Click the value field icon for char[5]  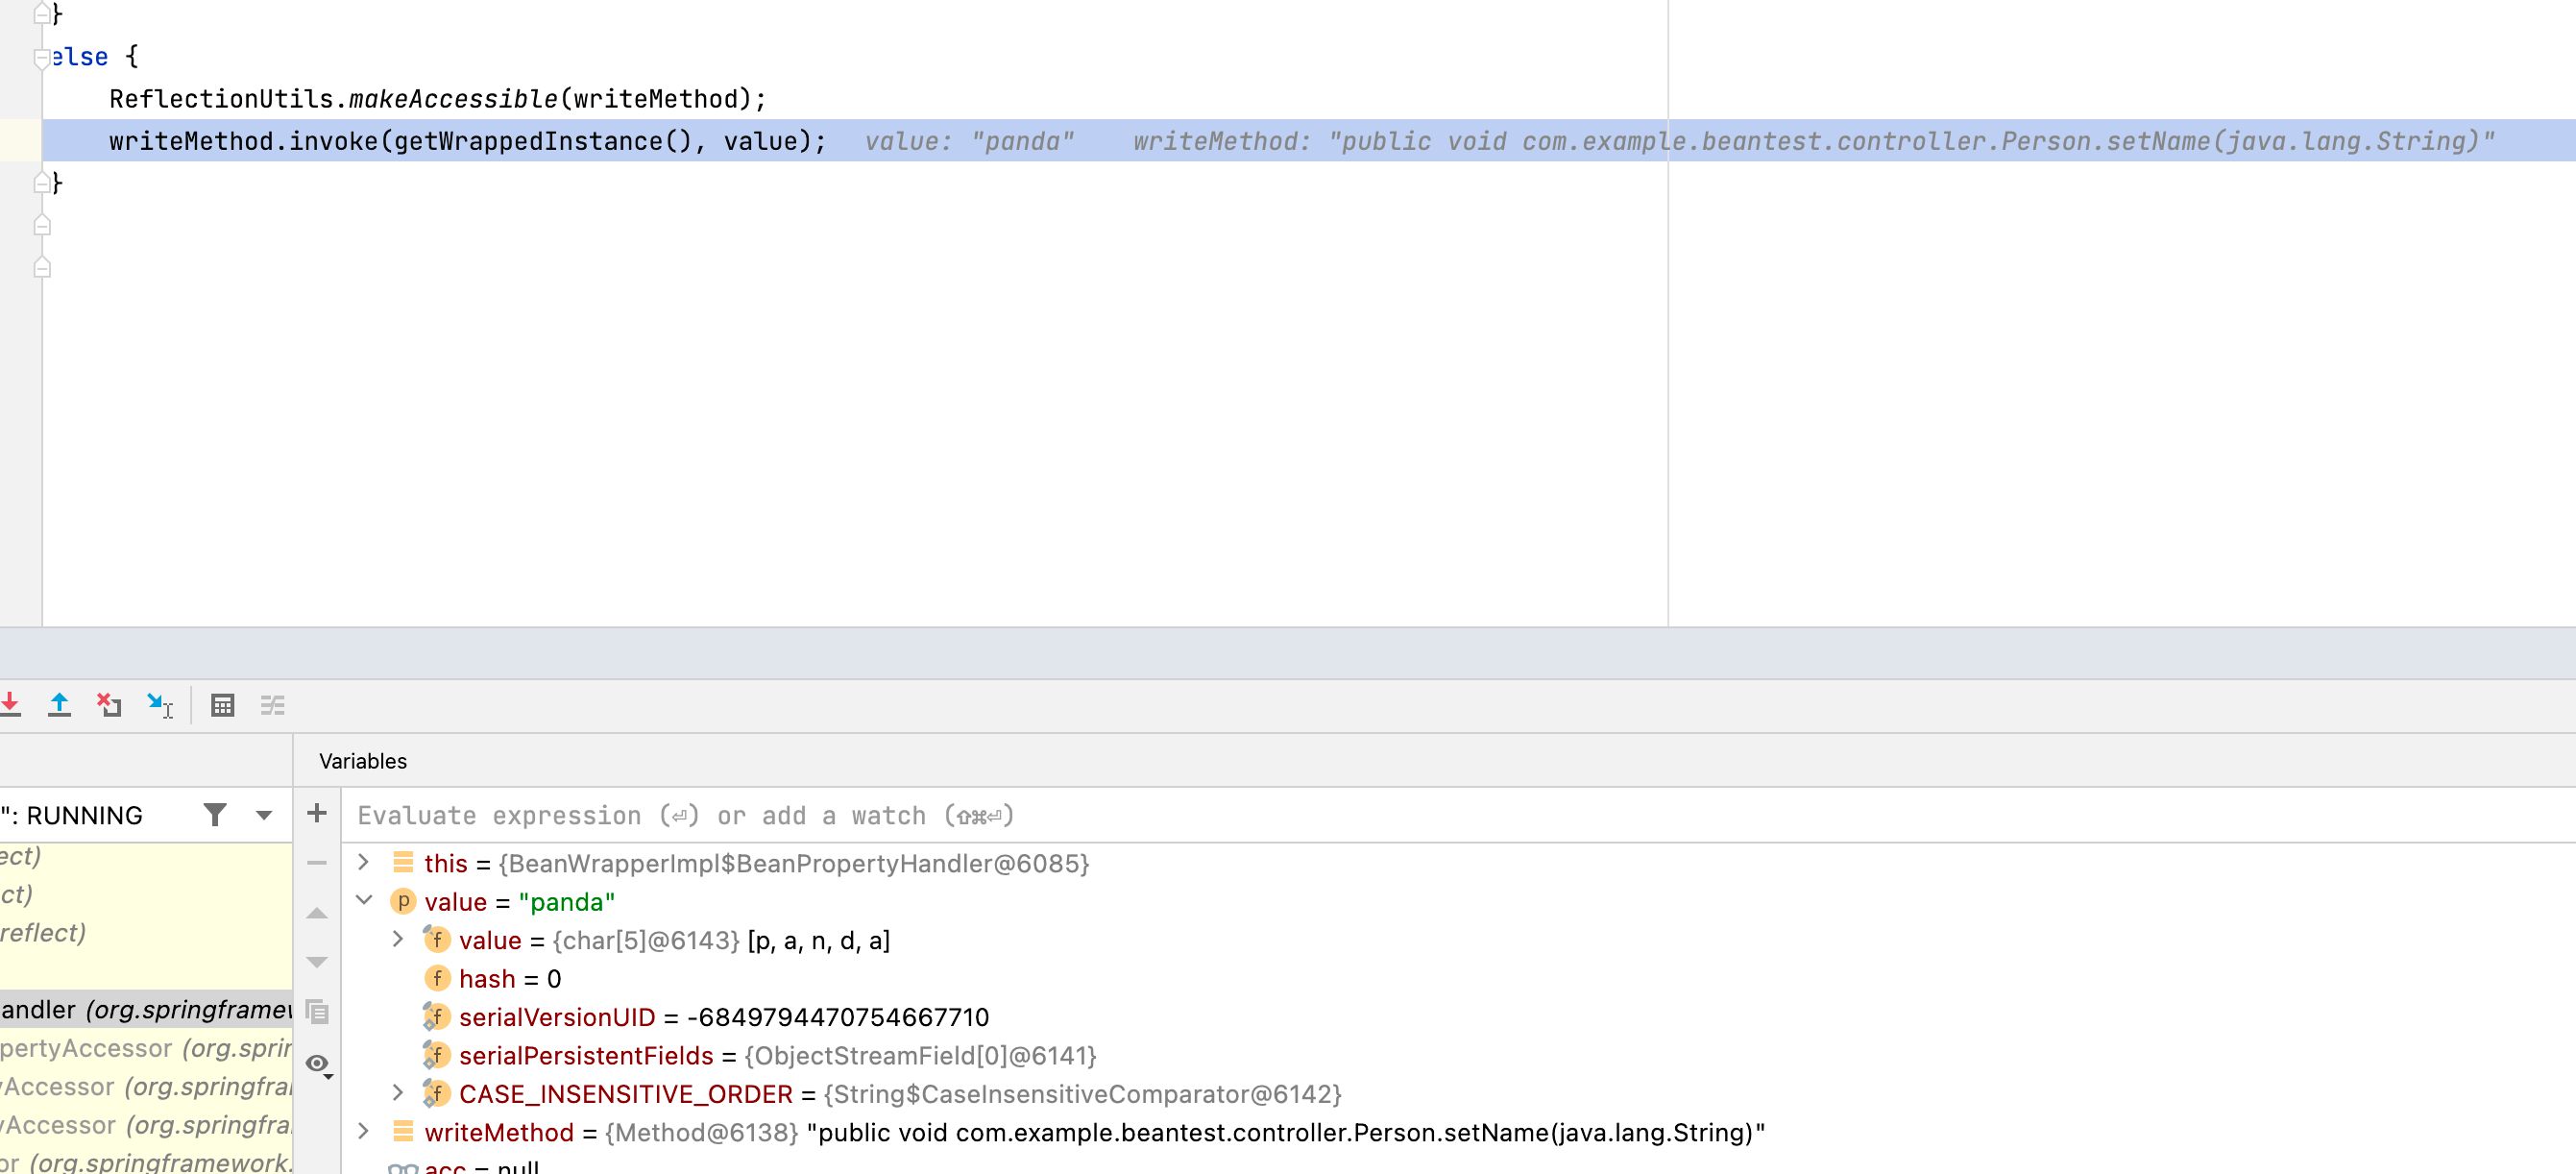click(436, 939)
